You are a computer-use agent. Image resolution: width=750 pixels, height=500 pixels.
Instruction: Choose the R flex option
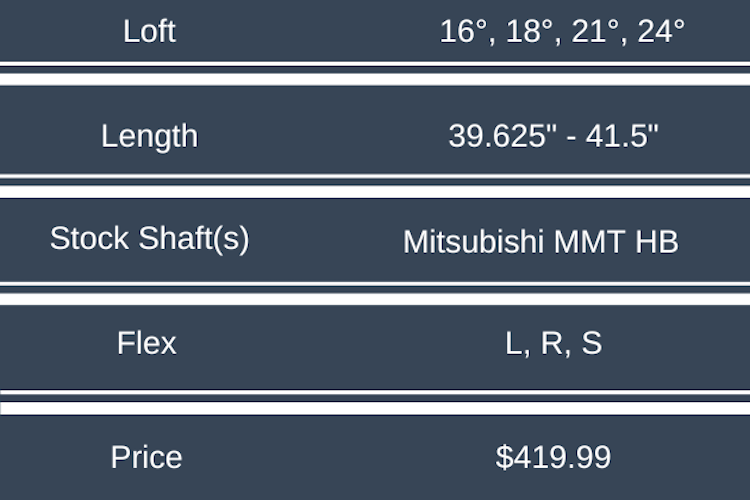pos(551,345)
